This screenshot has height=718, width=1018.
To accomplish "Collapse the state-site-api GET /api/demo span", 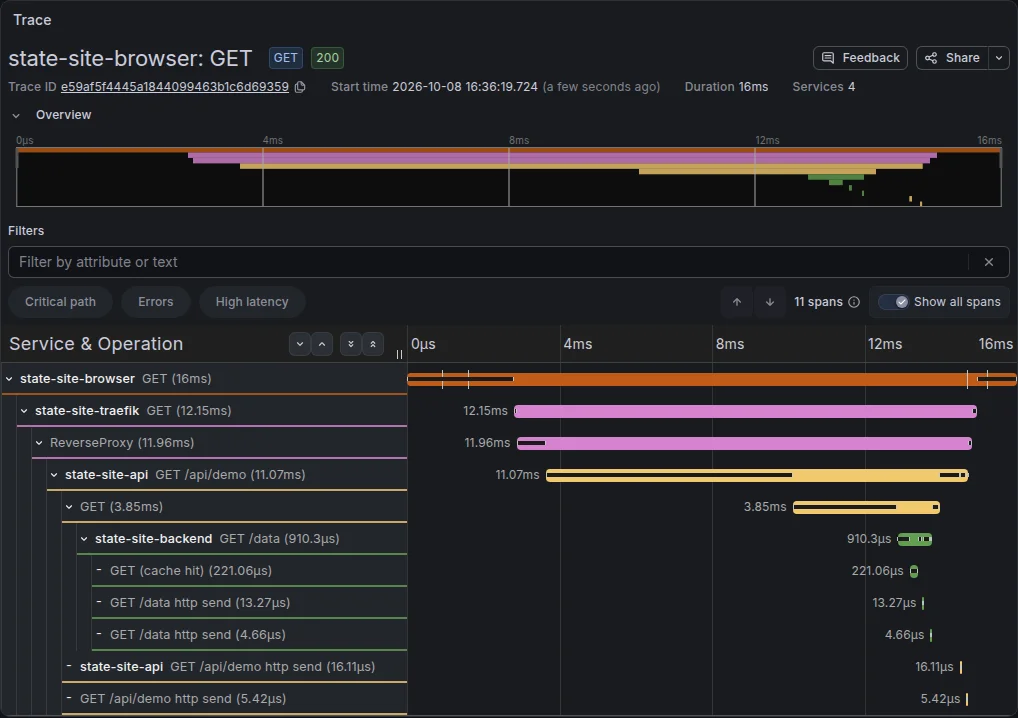I will (54, 475).
